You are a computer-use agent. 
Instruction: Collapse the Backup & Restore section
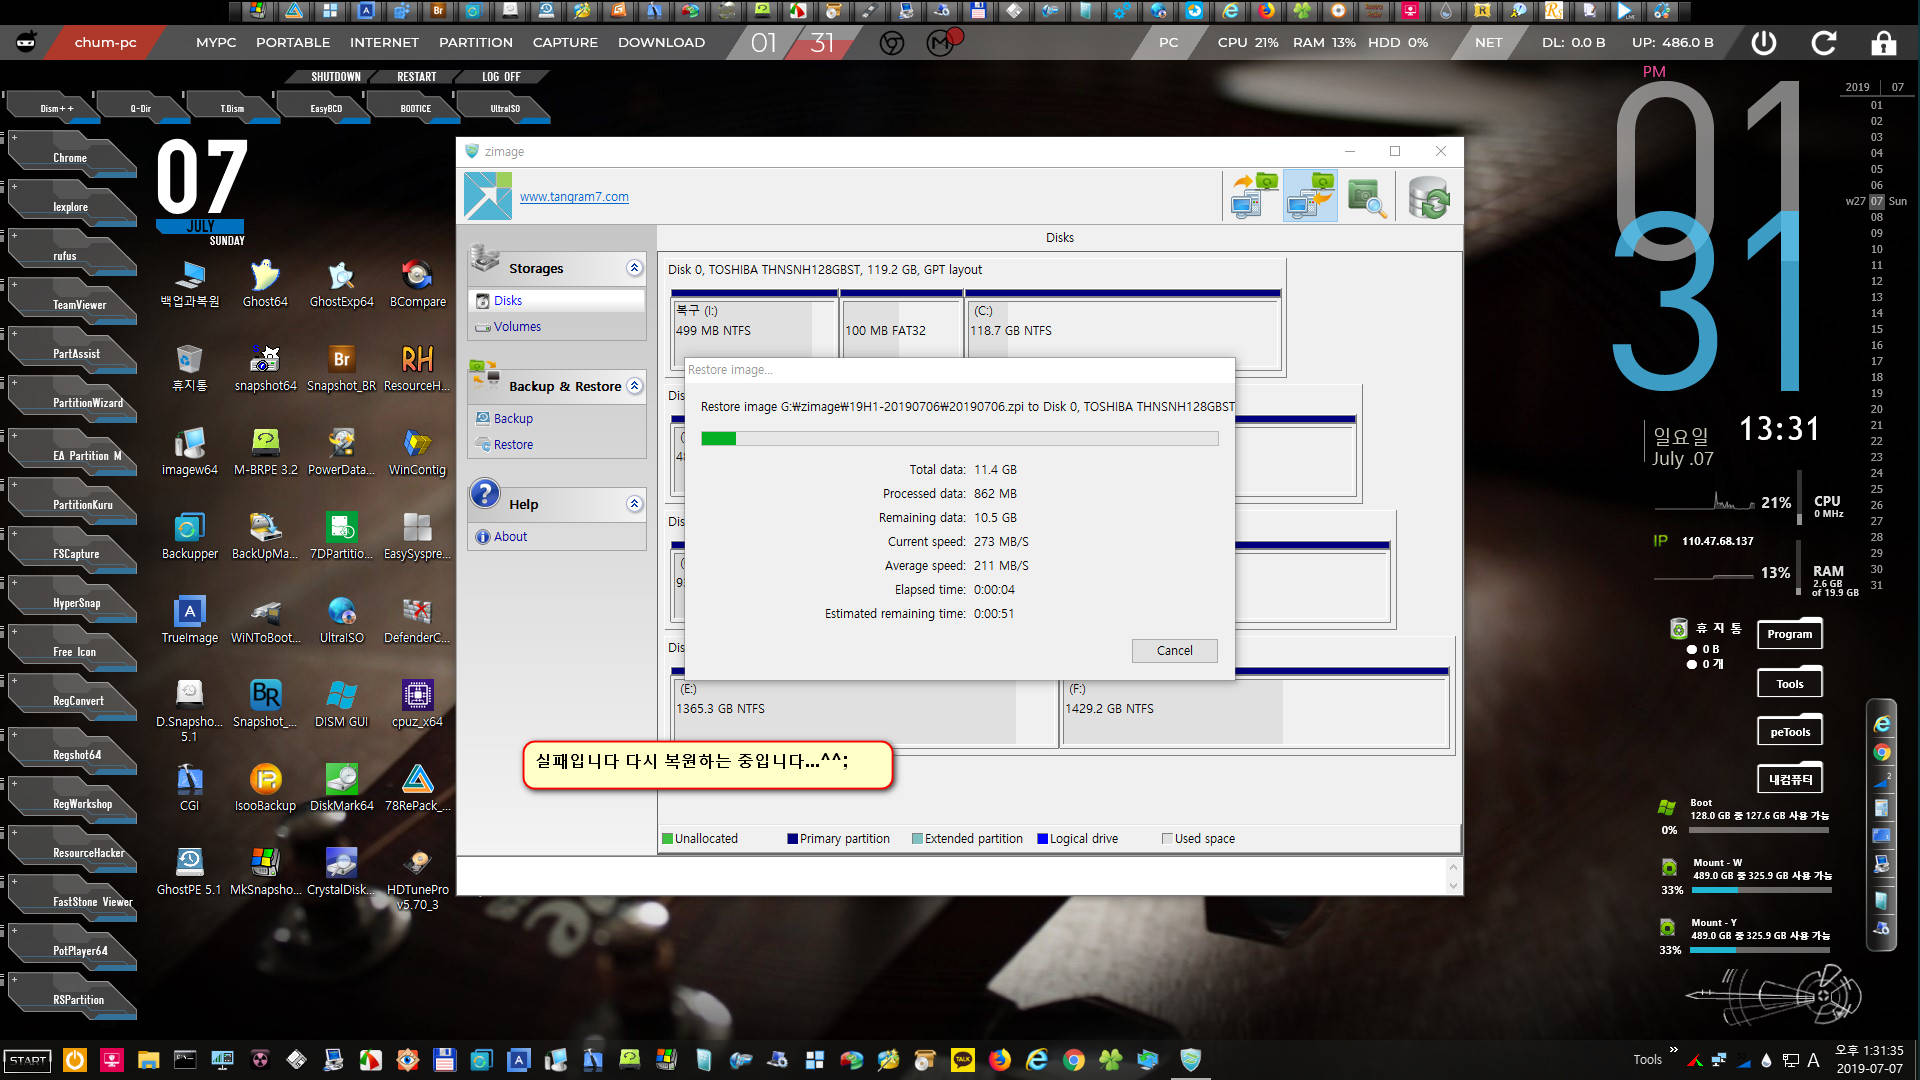coord(634,386)
